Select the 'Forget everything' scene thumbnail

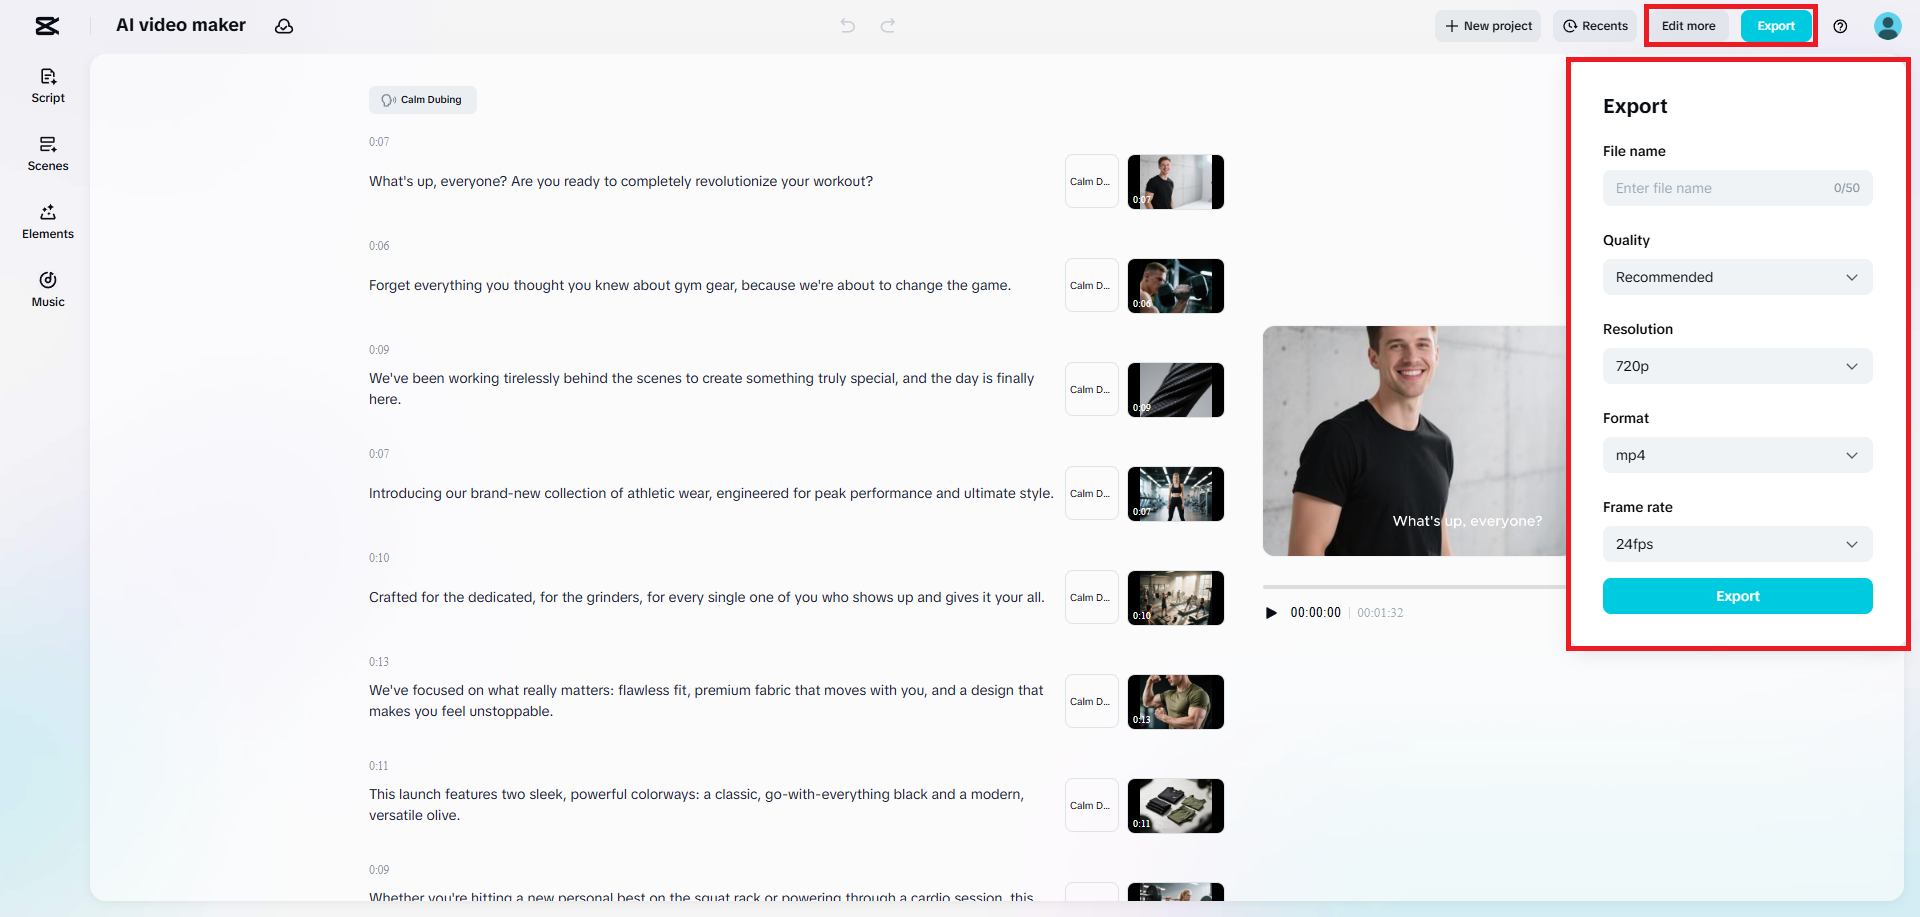coord(1176,286)
